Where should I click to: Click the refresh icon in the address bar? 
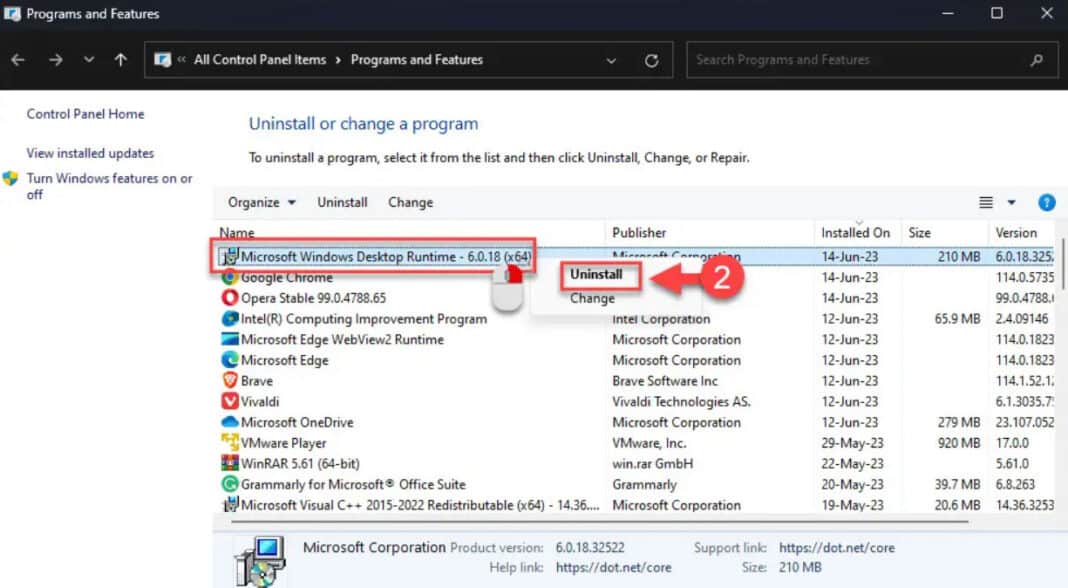(x=653, y=59)
